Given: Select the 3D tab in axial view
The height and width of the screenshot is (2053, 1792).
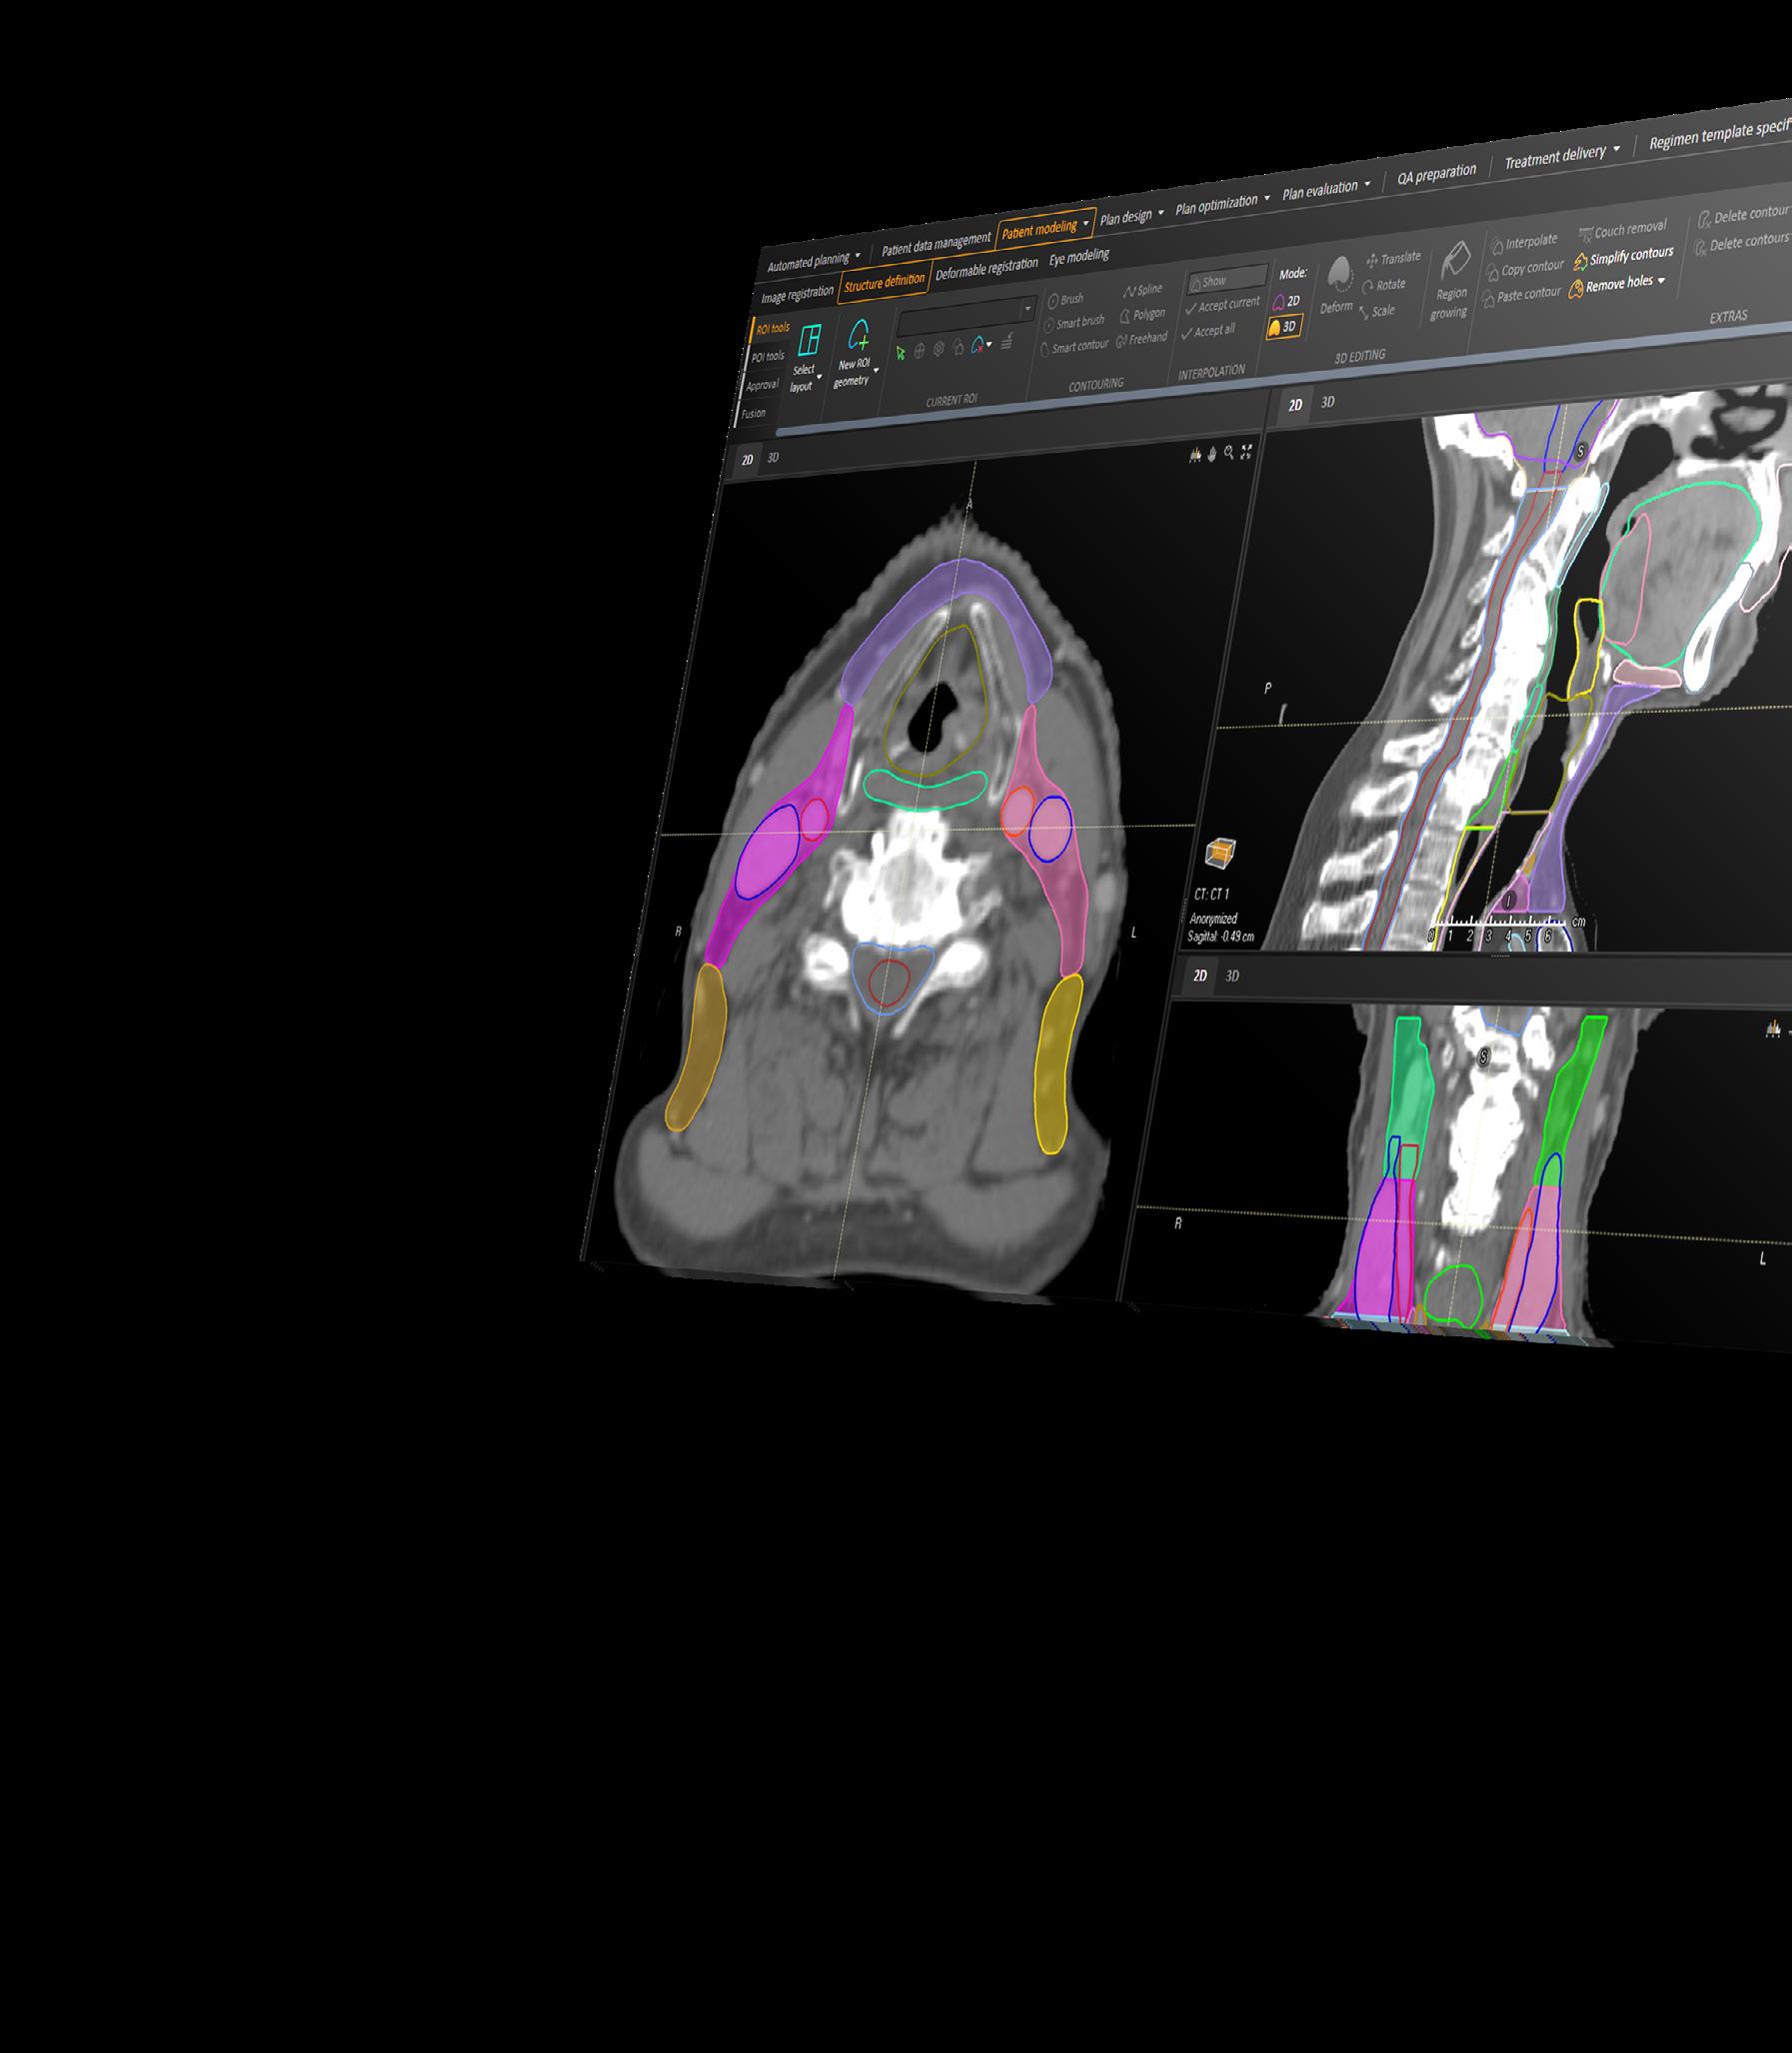Looking at the screenshot, I should (x=773, y=457).
